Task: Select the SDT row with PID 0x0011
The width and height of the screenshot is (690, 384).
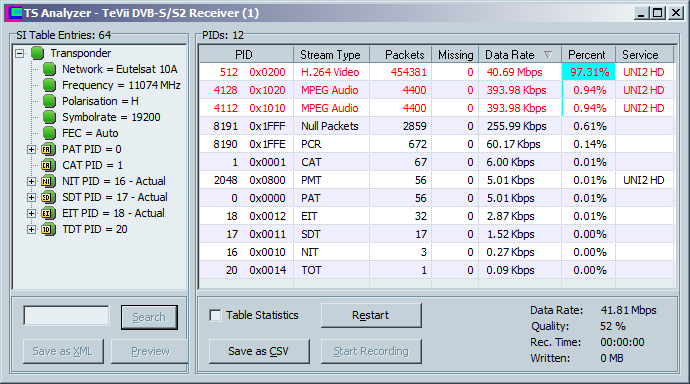Action: [437, 234]
